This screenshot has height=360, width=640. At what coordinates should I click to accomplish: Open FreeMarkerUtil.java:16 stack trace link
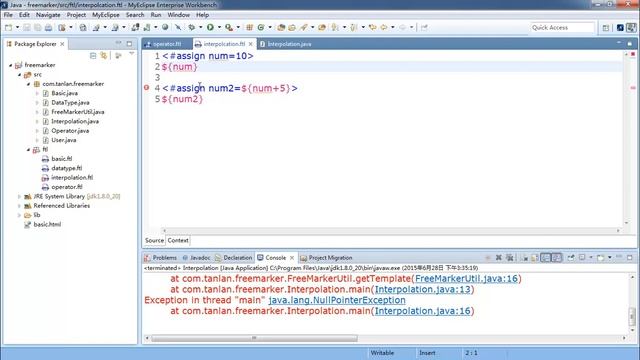(x=467, y=279)
